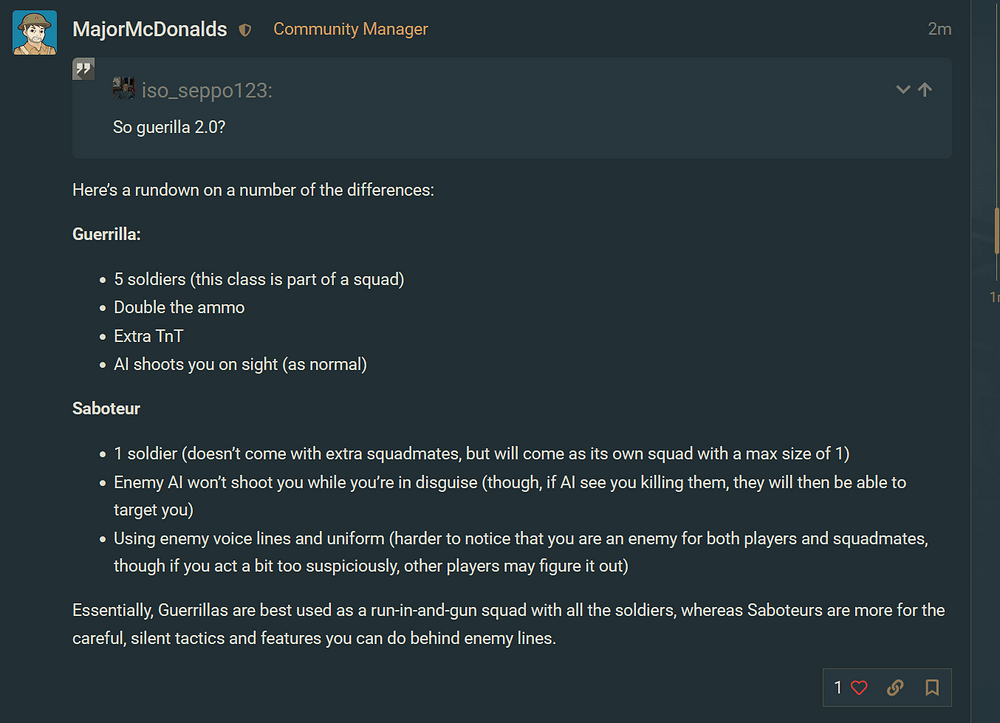Expand the iso_seppo123 quote with the chevron
This screenshot has height=723, width=1000.
(903, 90)
